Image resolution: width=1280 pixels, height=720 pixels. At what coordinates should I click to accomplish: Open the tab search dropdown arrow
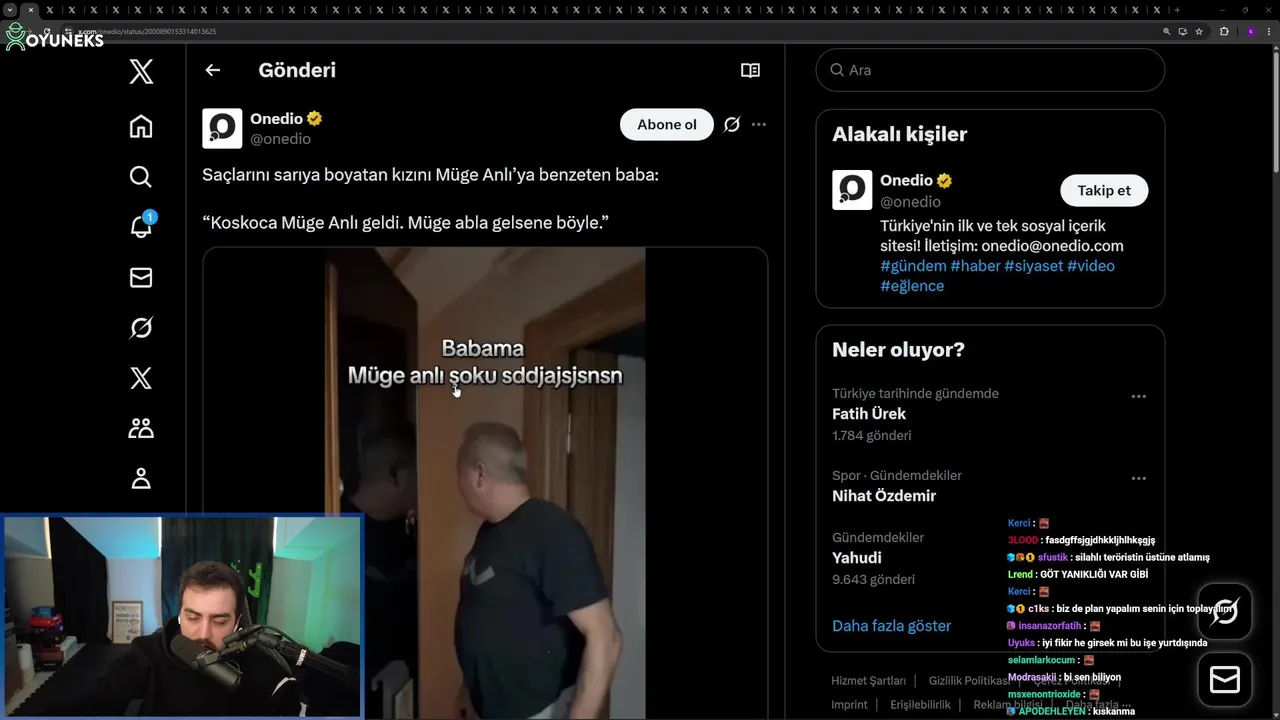(9, 10)
